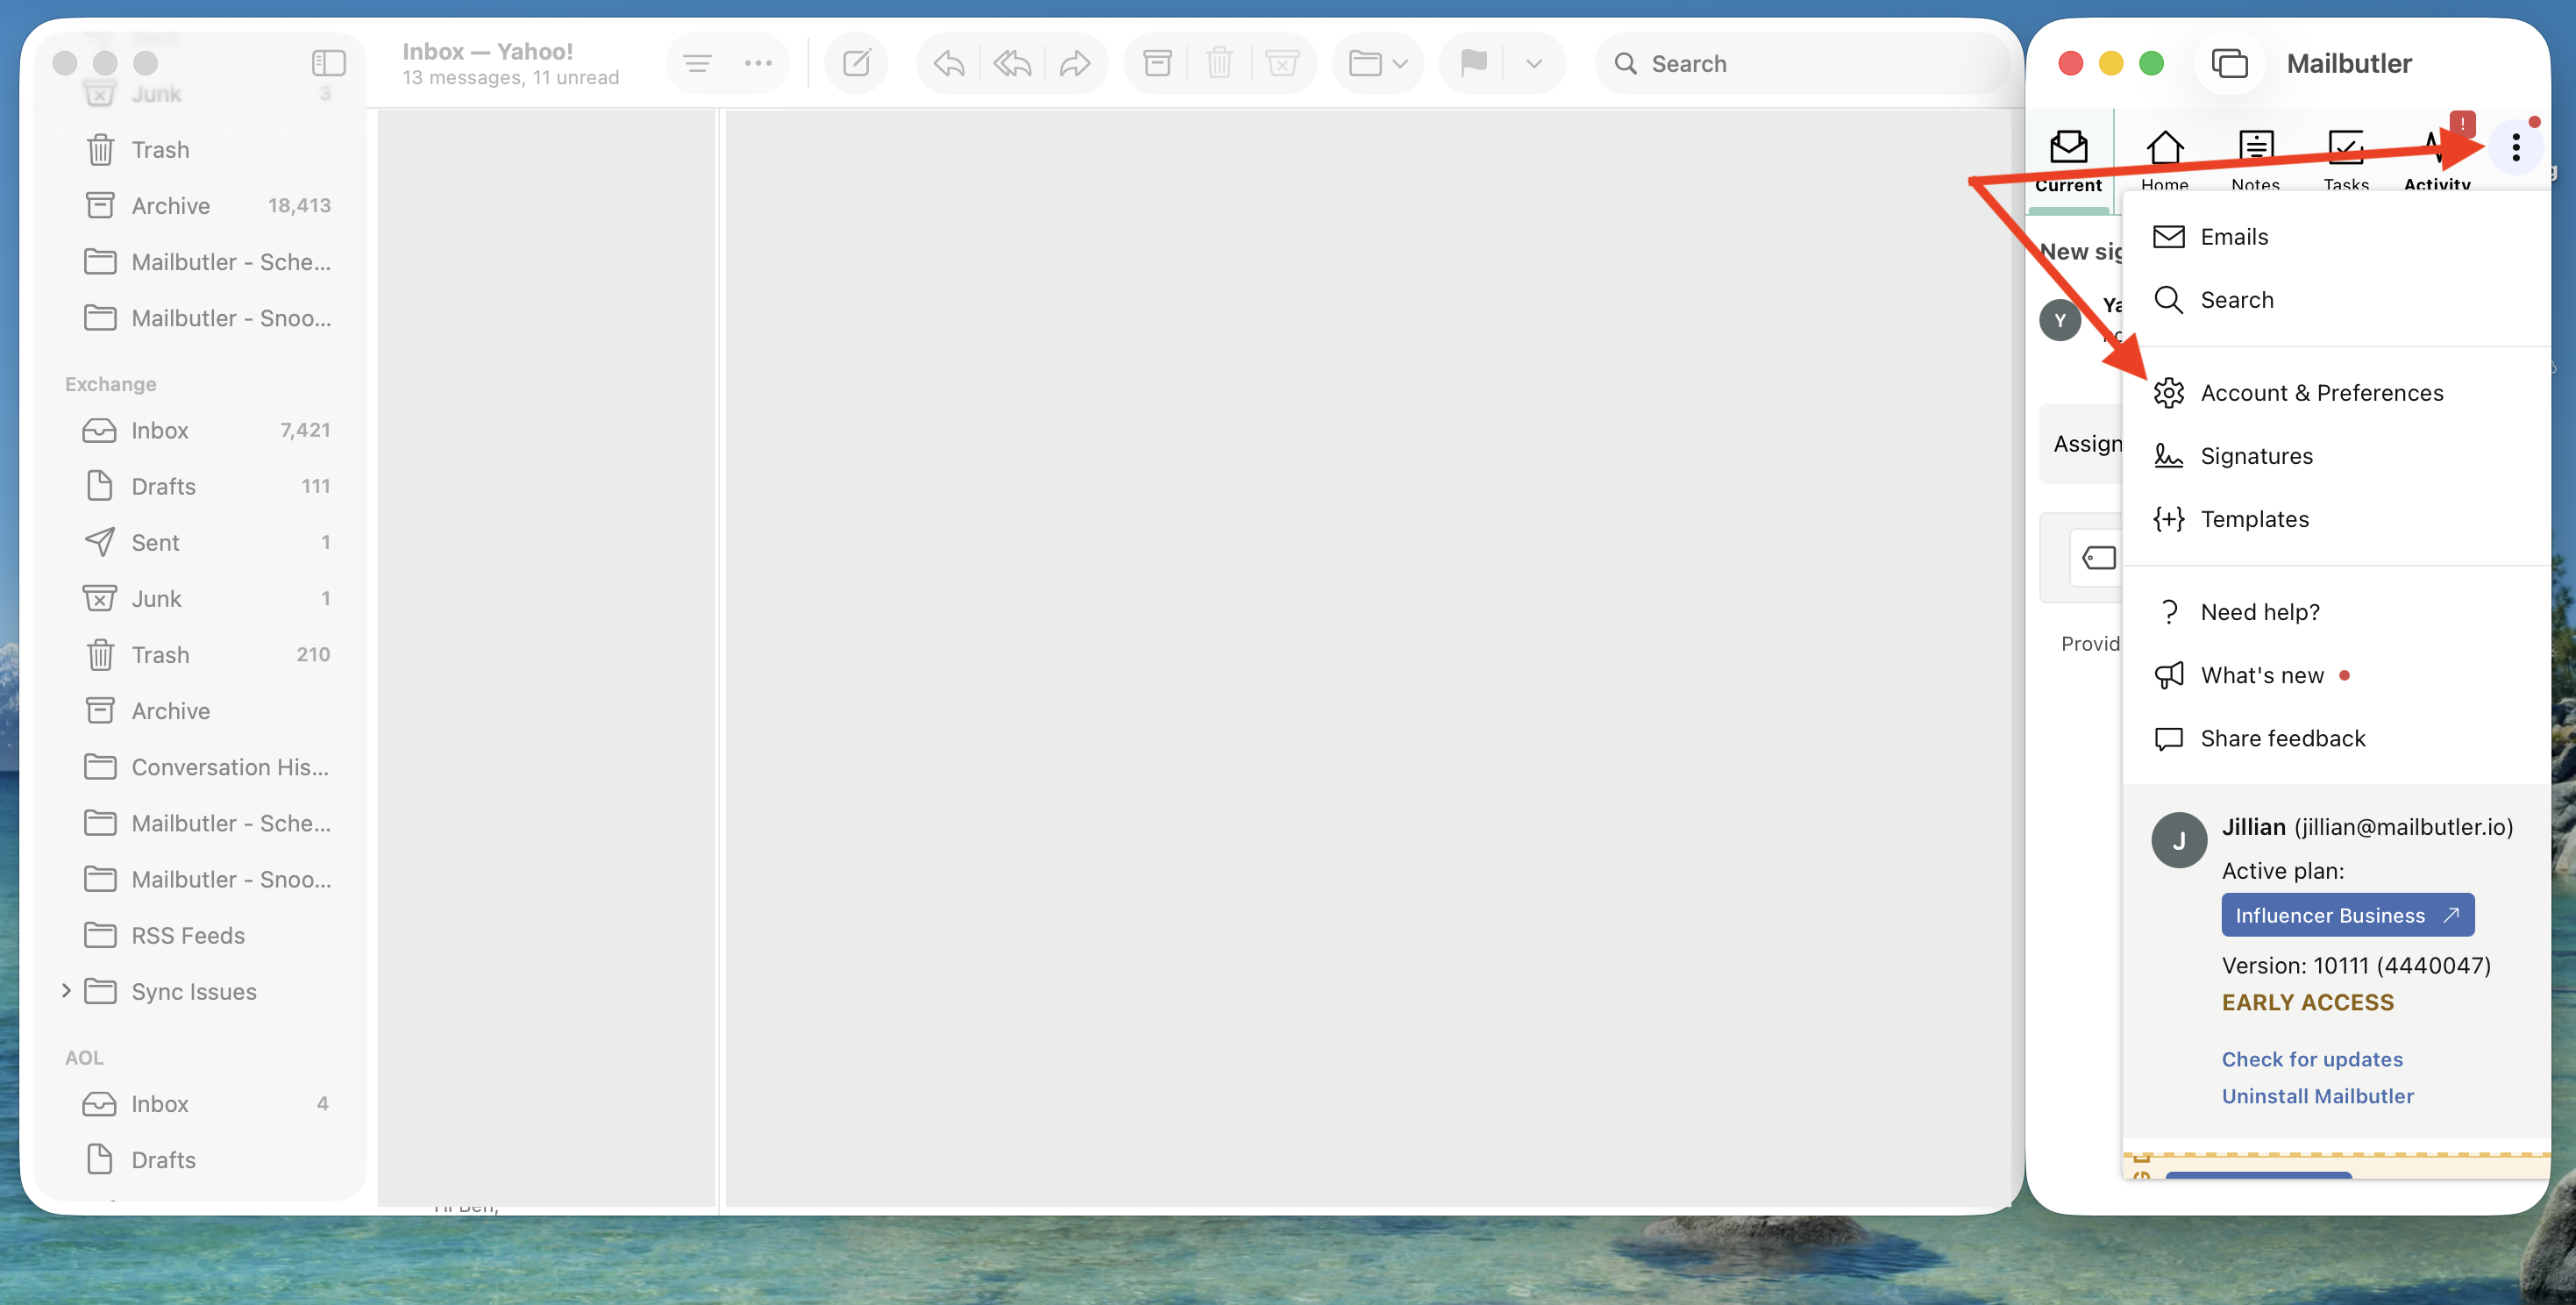The height and width of the screenshot is (1305, 2576).
Task: Flag the selected message
Action: pos(1473,64)
